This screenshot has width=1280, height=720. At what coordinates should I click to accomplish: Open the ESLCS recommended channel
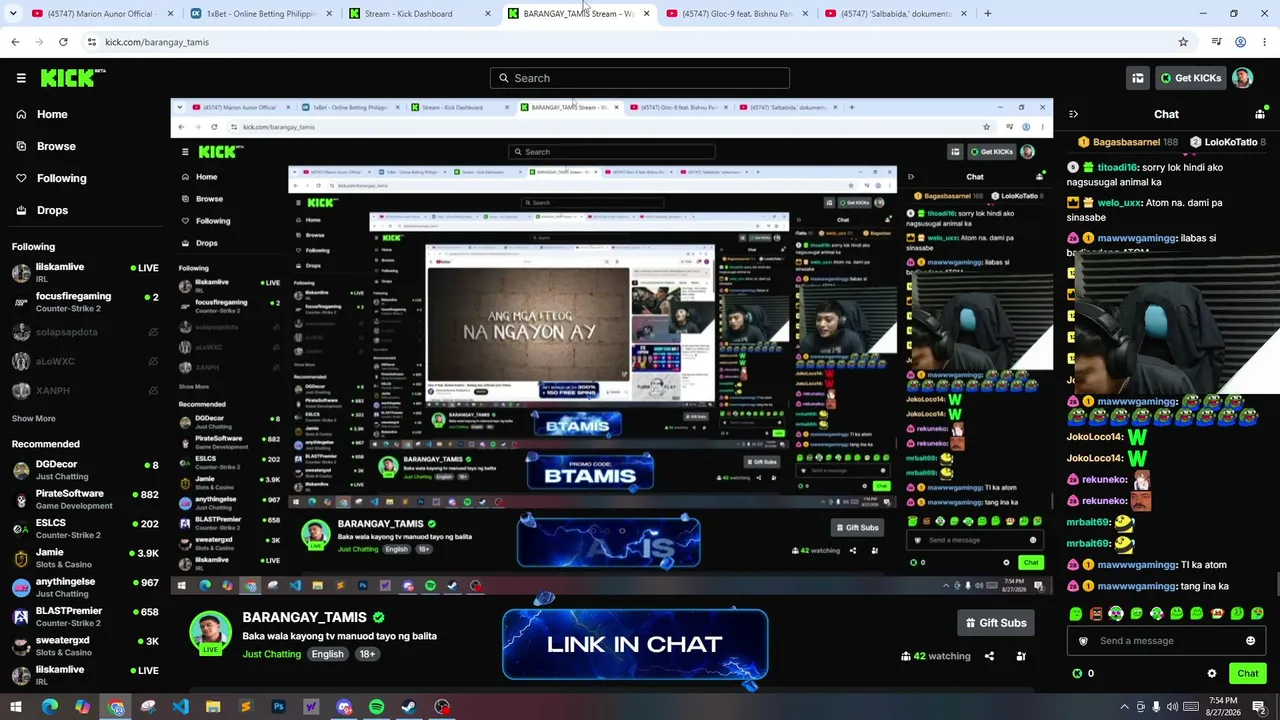[x=85, y=528]
